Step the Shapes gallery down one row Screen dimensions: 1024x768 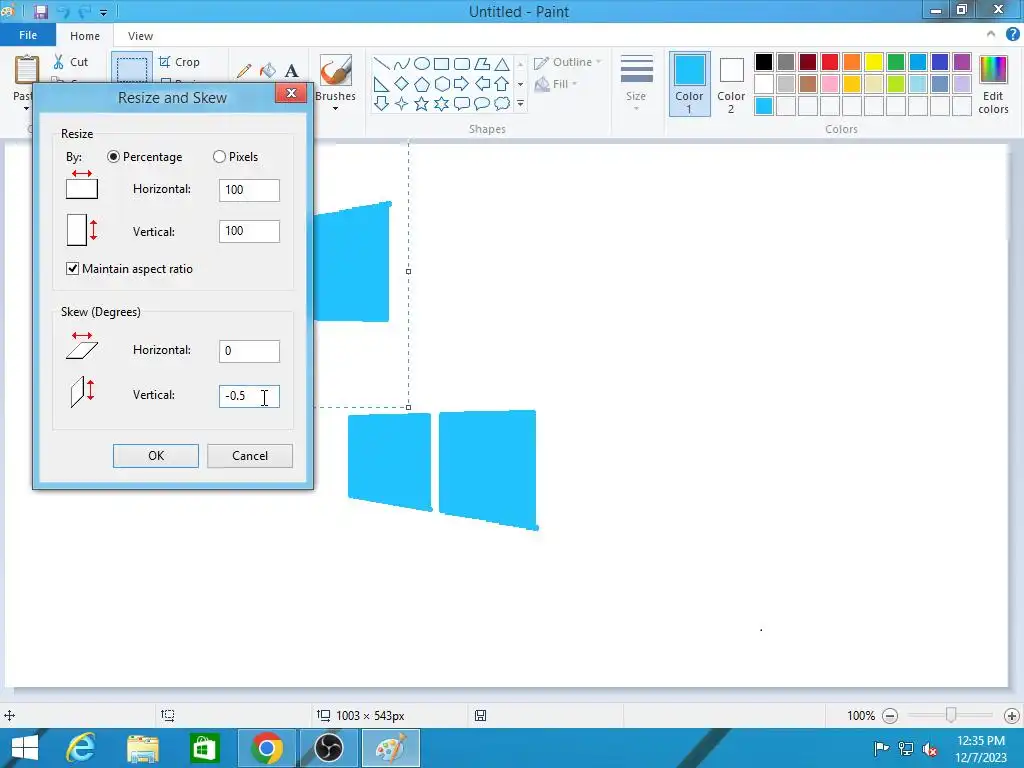(520, 84)
